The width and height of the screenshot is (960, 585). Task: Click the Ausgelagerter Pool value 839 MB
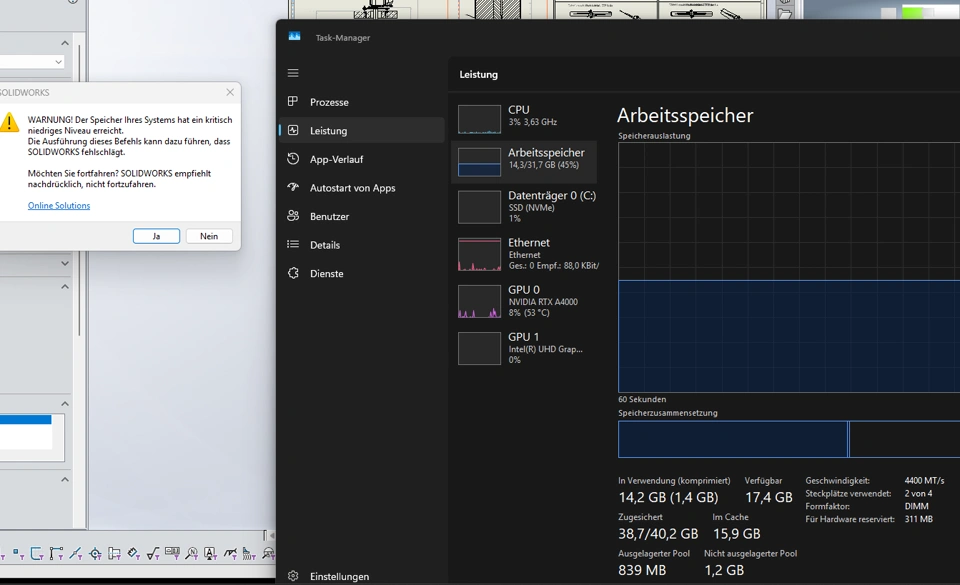tap(642, 570)
